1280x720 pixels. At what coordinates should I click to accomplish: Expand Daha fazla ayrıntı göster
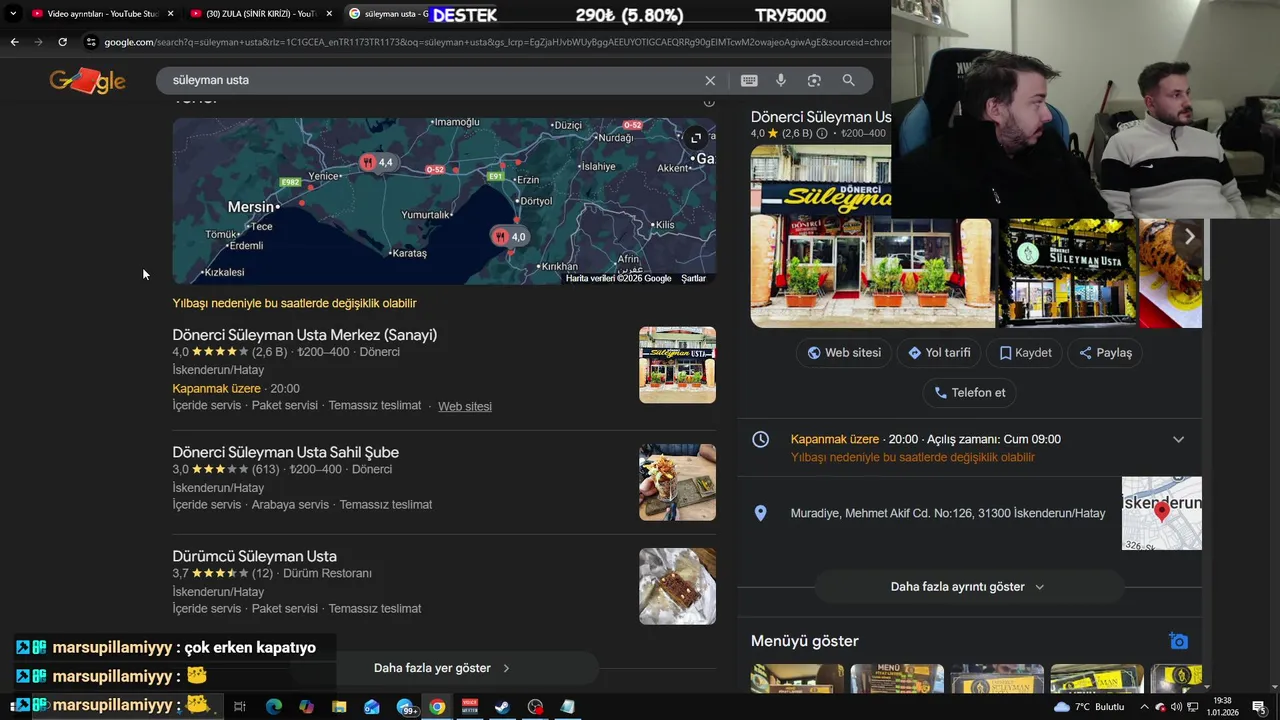coord(967,587)
